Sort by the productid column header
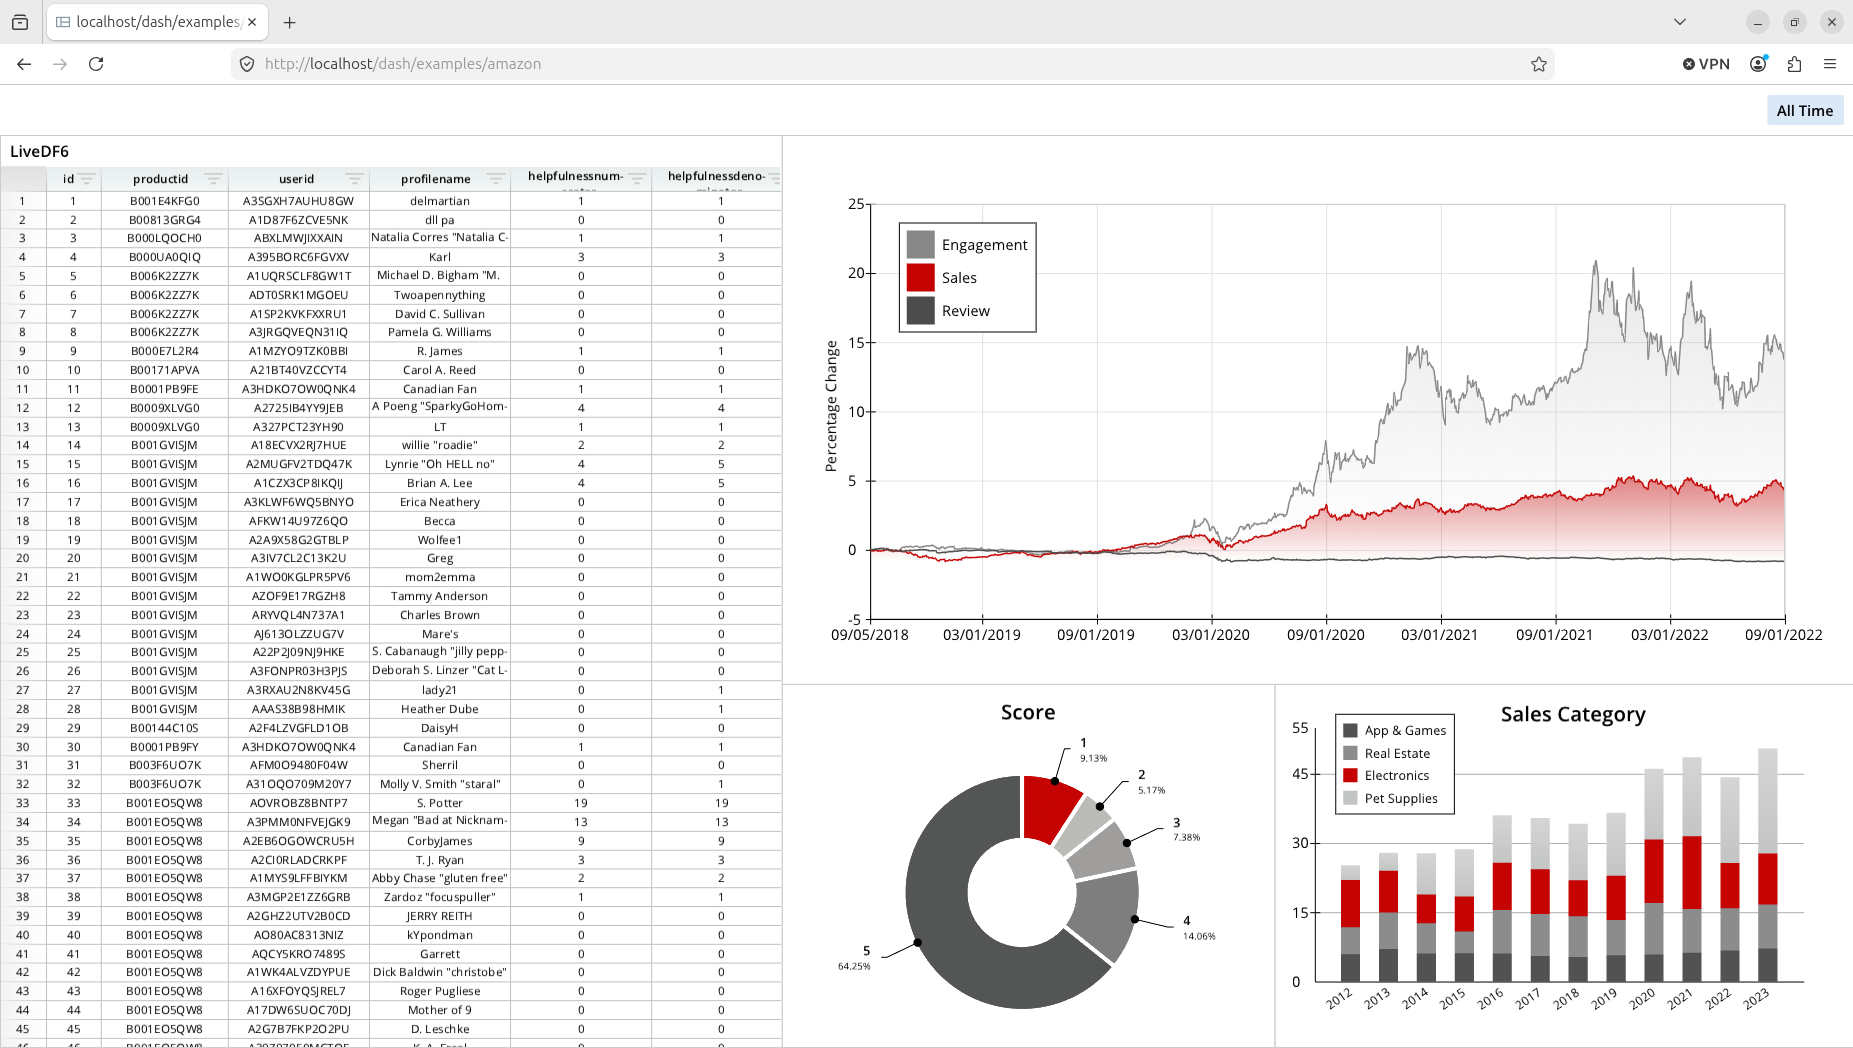This screenshot has width=1853, height=1048. pos(160,179)
